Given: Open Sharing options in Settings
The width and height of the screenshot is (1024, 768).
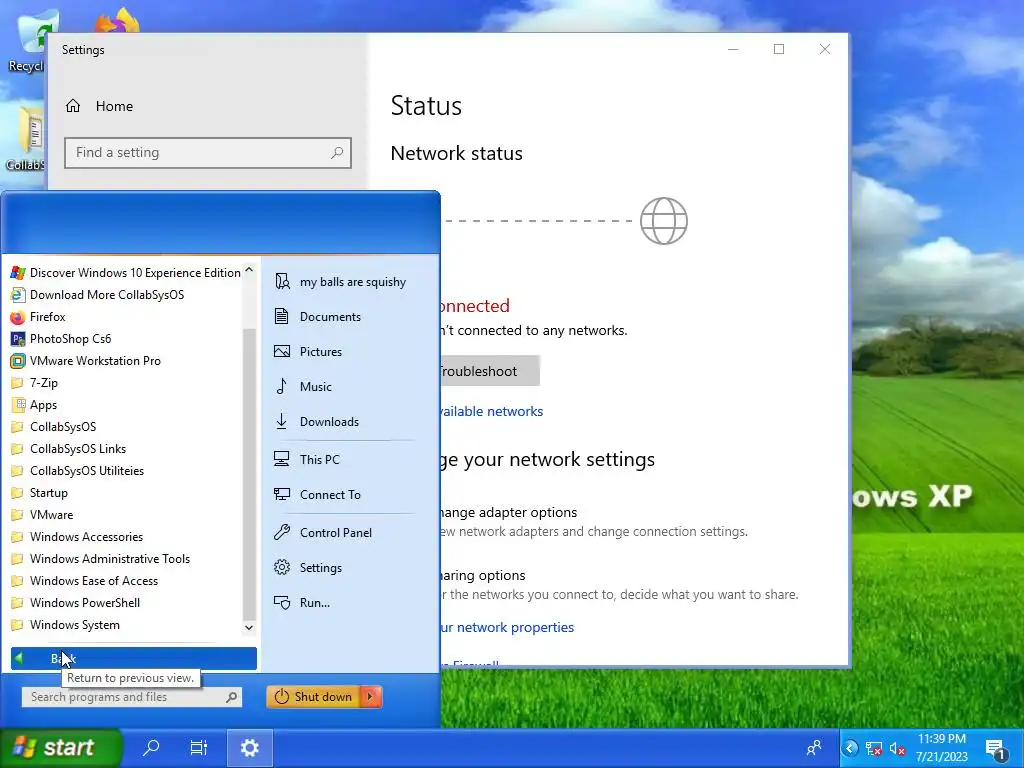Looking at the screenshot, I should tap(481, 575).
